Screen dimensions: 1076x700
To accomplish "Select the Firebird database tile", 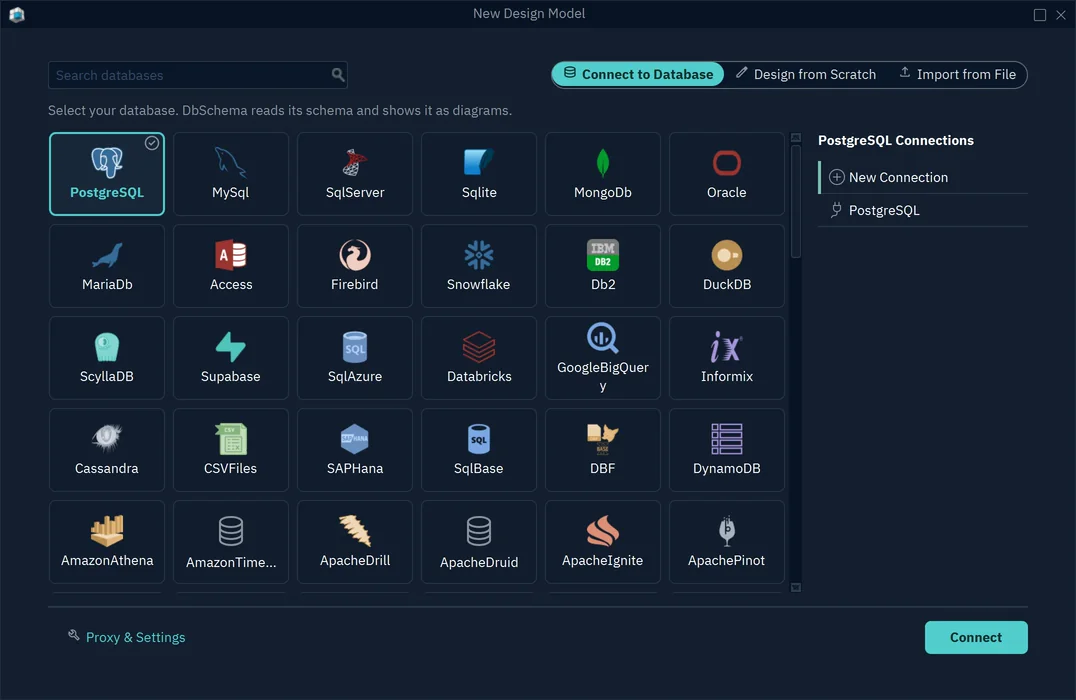I will [355, 266].
